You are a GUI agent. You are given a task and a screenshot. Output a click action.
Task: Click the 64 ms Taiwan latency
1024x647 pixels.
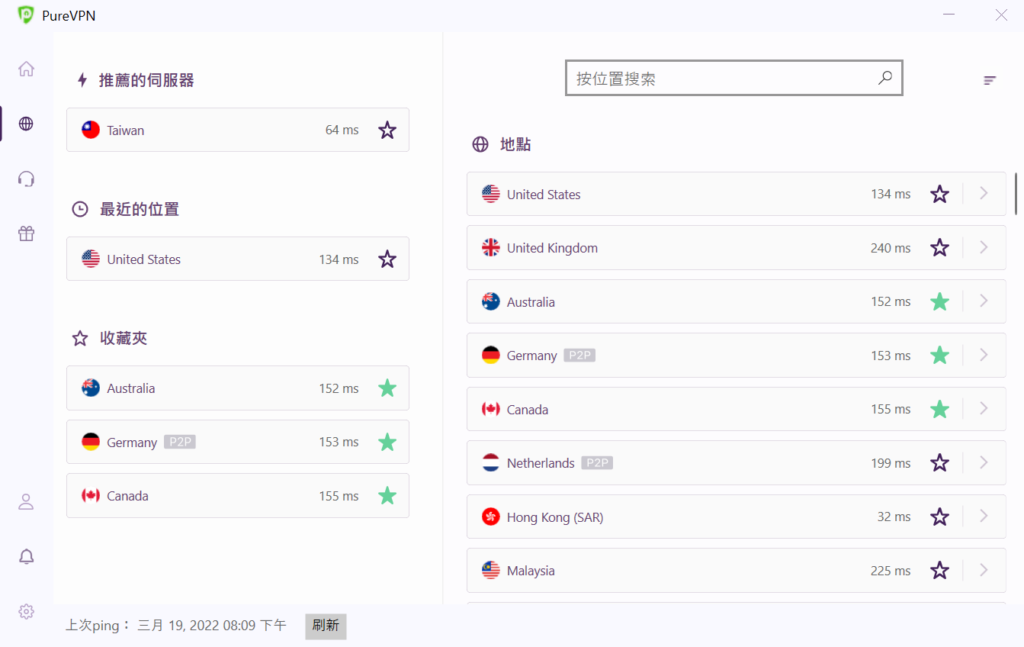[342, 130]
